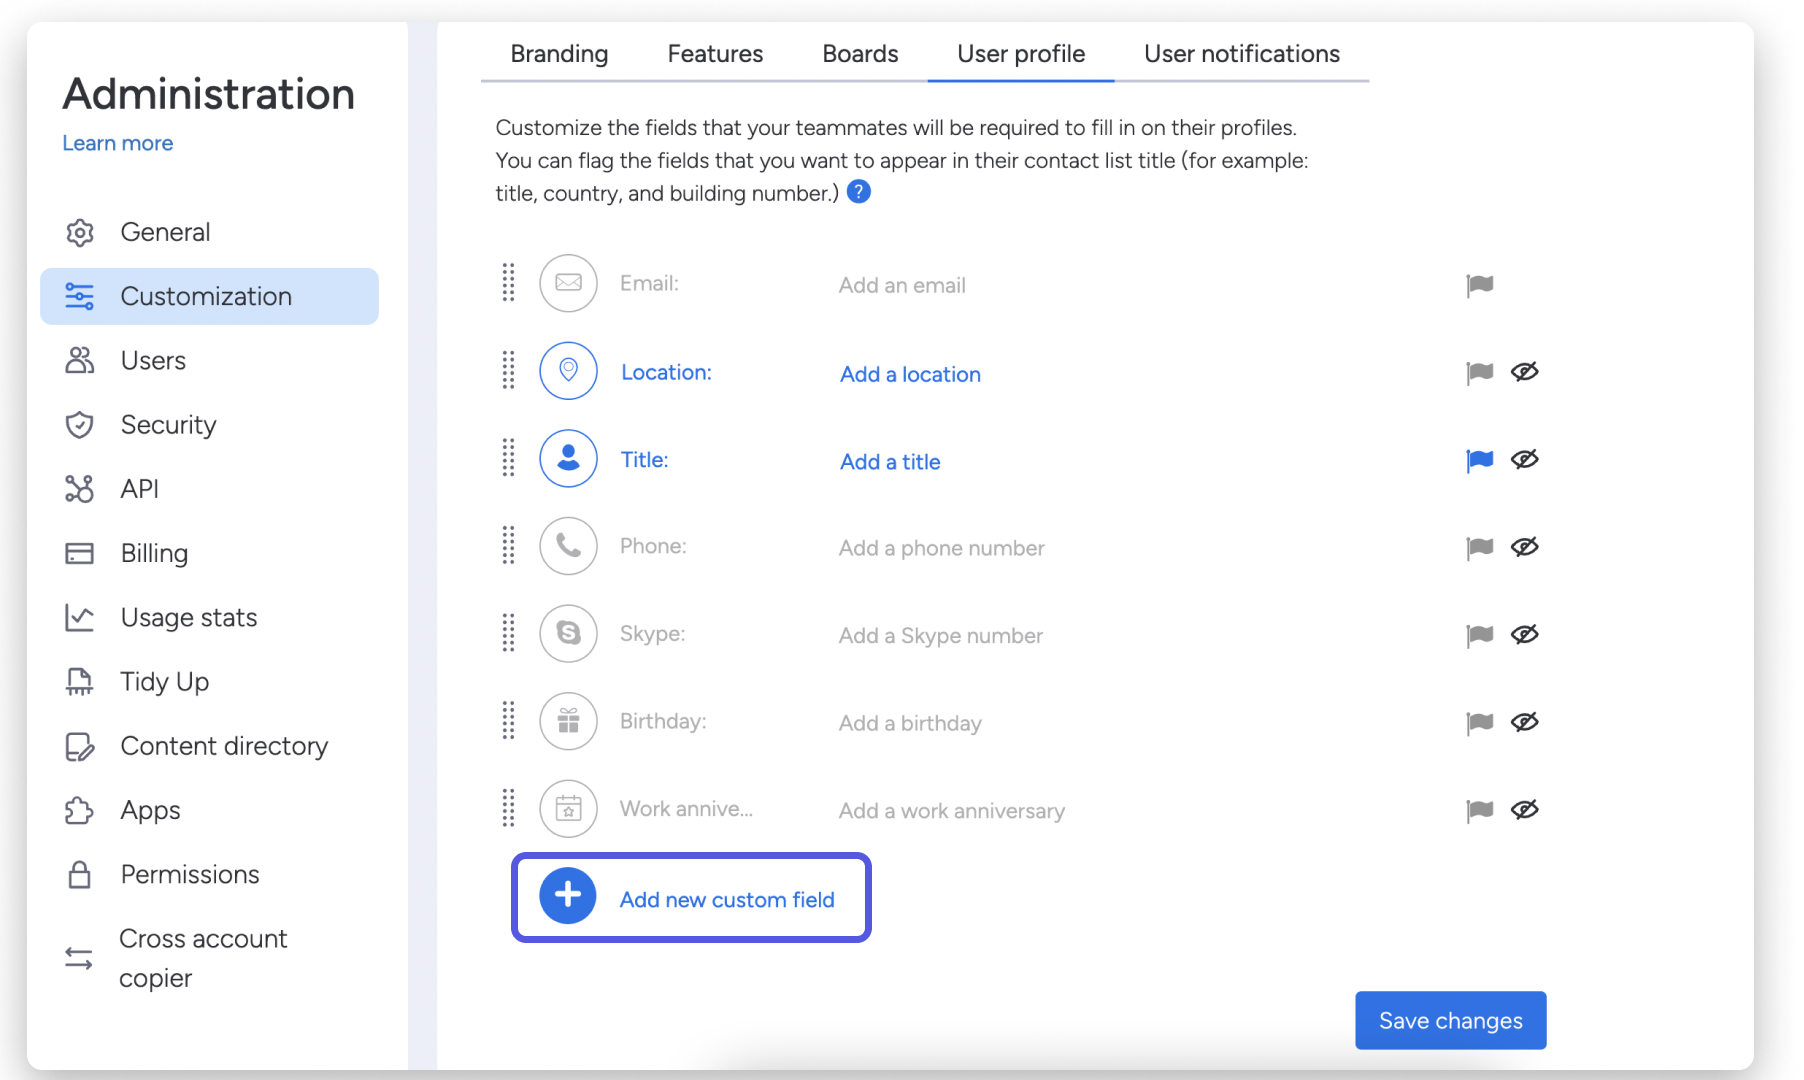Hide the Birthday field with eye icon

tap(1524, 722)
